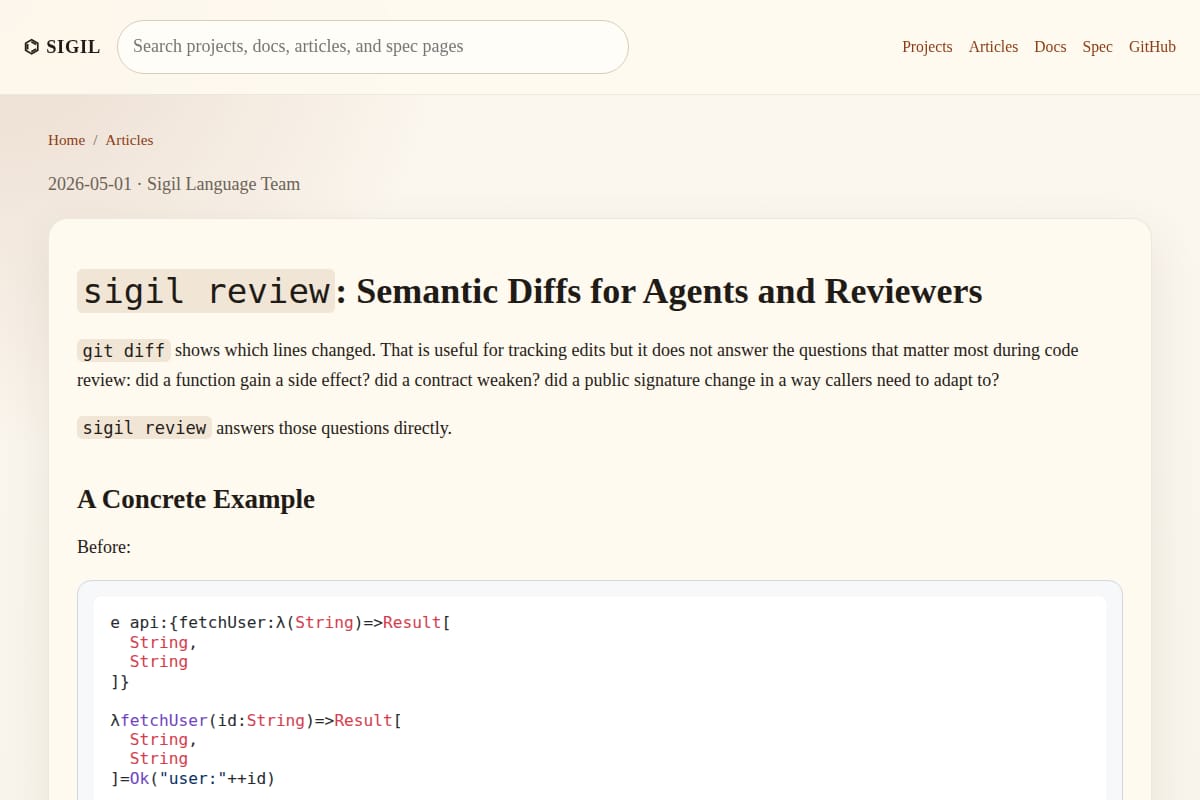Click the 'λfetchUser(id:String)' code line

[x=255, y=720]
